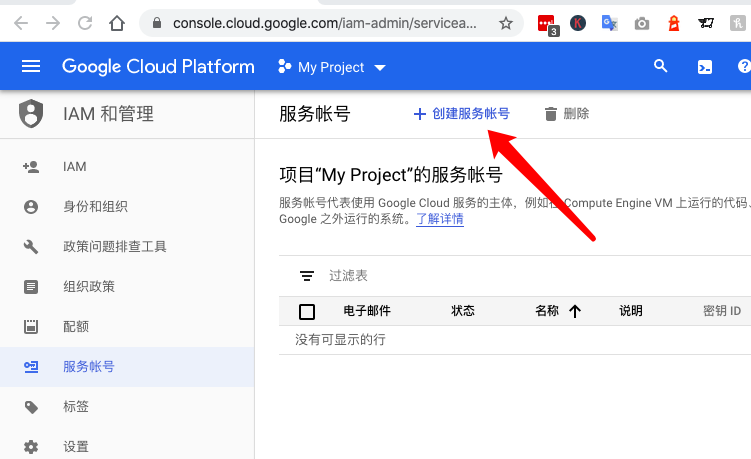
Task: Open the gray extension icon at toolbar end
Action: (738, 23)
